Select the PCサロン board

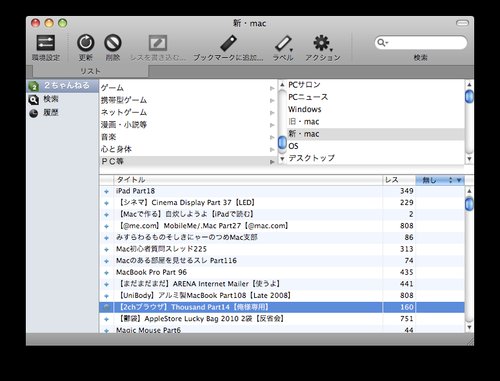point(376,85)
